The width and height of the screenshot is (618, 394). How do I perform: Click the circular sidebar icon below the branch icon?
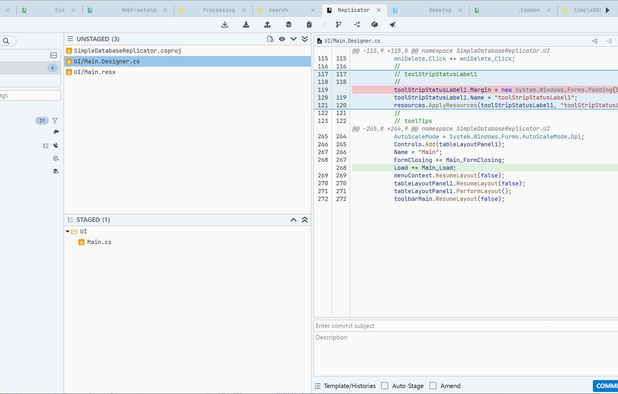pyautogui.click(x=56, y=158)
